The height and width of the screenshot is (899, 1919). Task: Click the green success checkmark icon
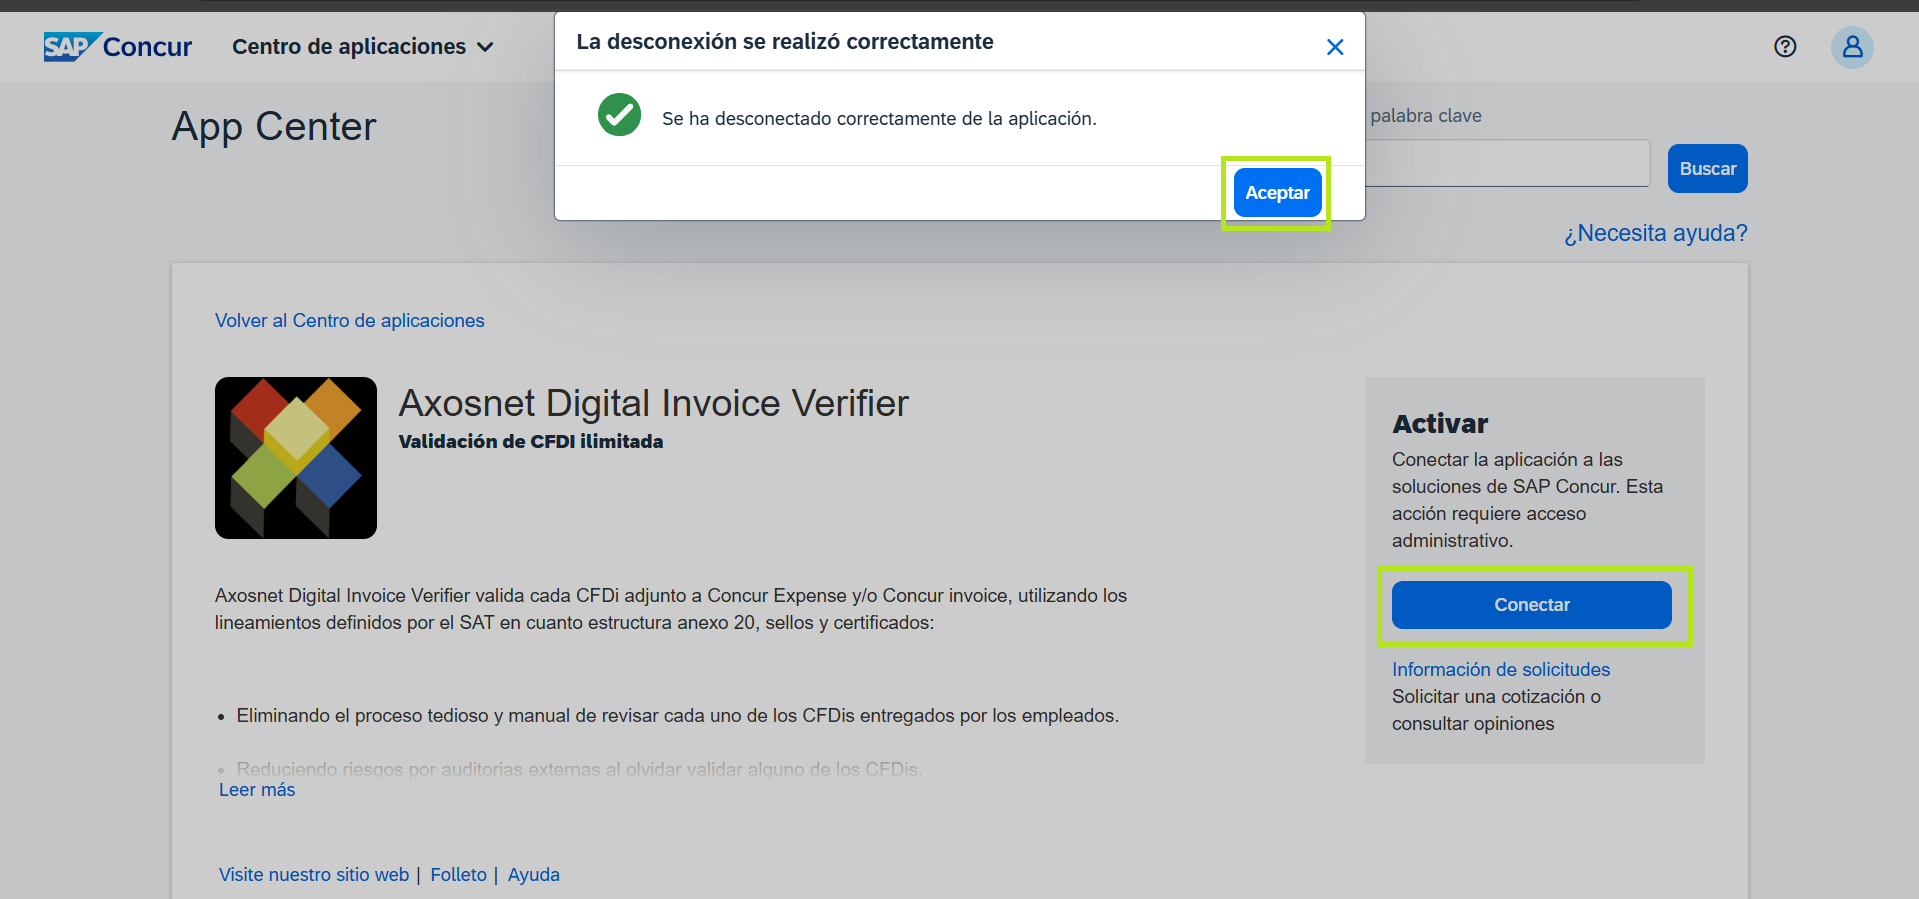(619, 115)
